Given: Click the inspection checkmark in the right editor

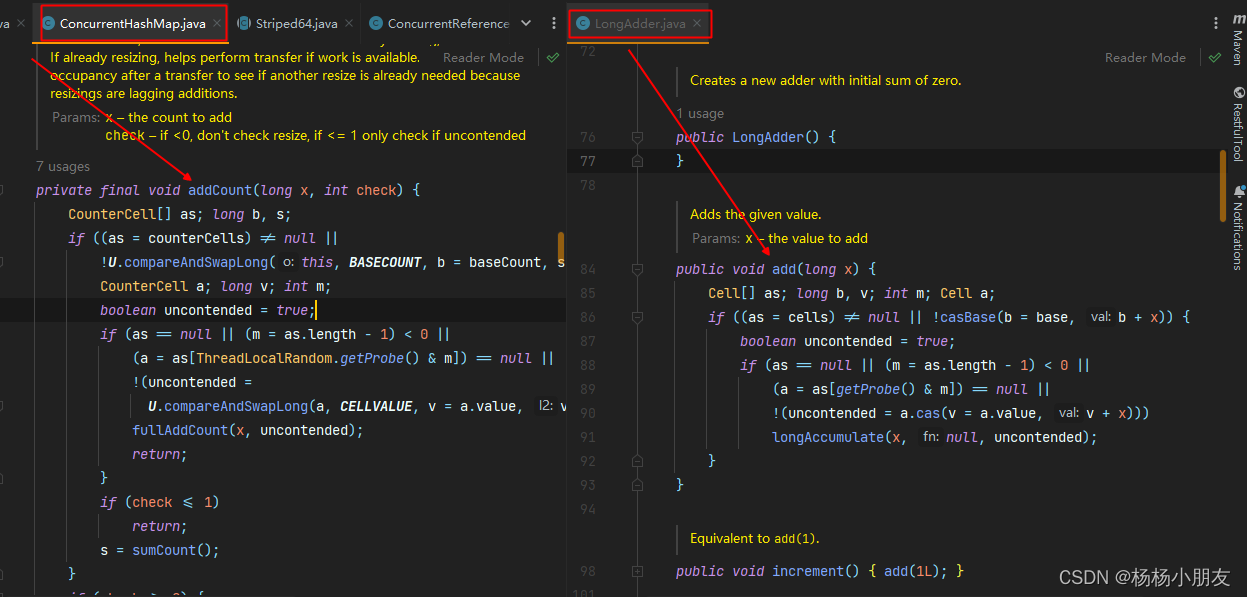Looking at the screenshot, I should tap(1213, 58).
